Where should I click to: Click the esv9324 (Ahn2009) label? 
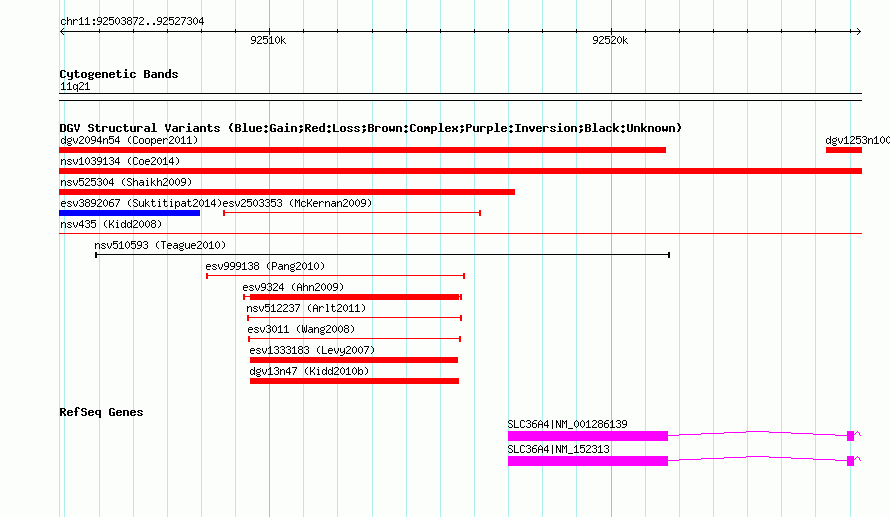click(x=293, y=287)
